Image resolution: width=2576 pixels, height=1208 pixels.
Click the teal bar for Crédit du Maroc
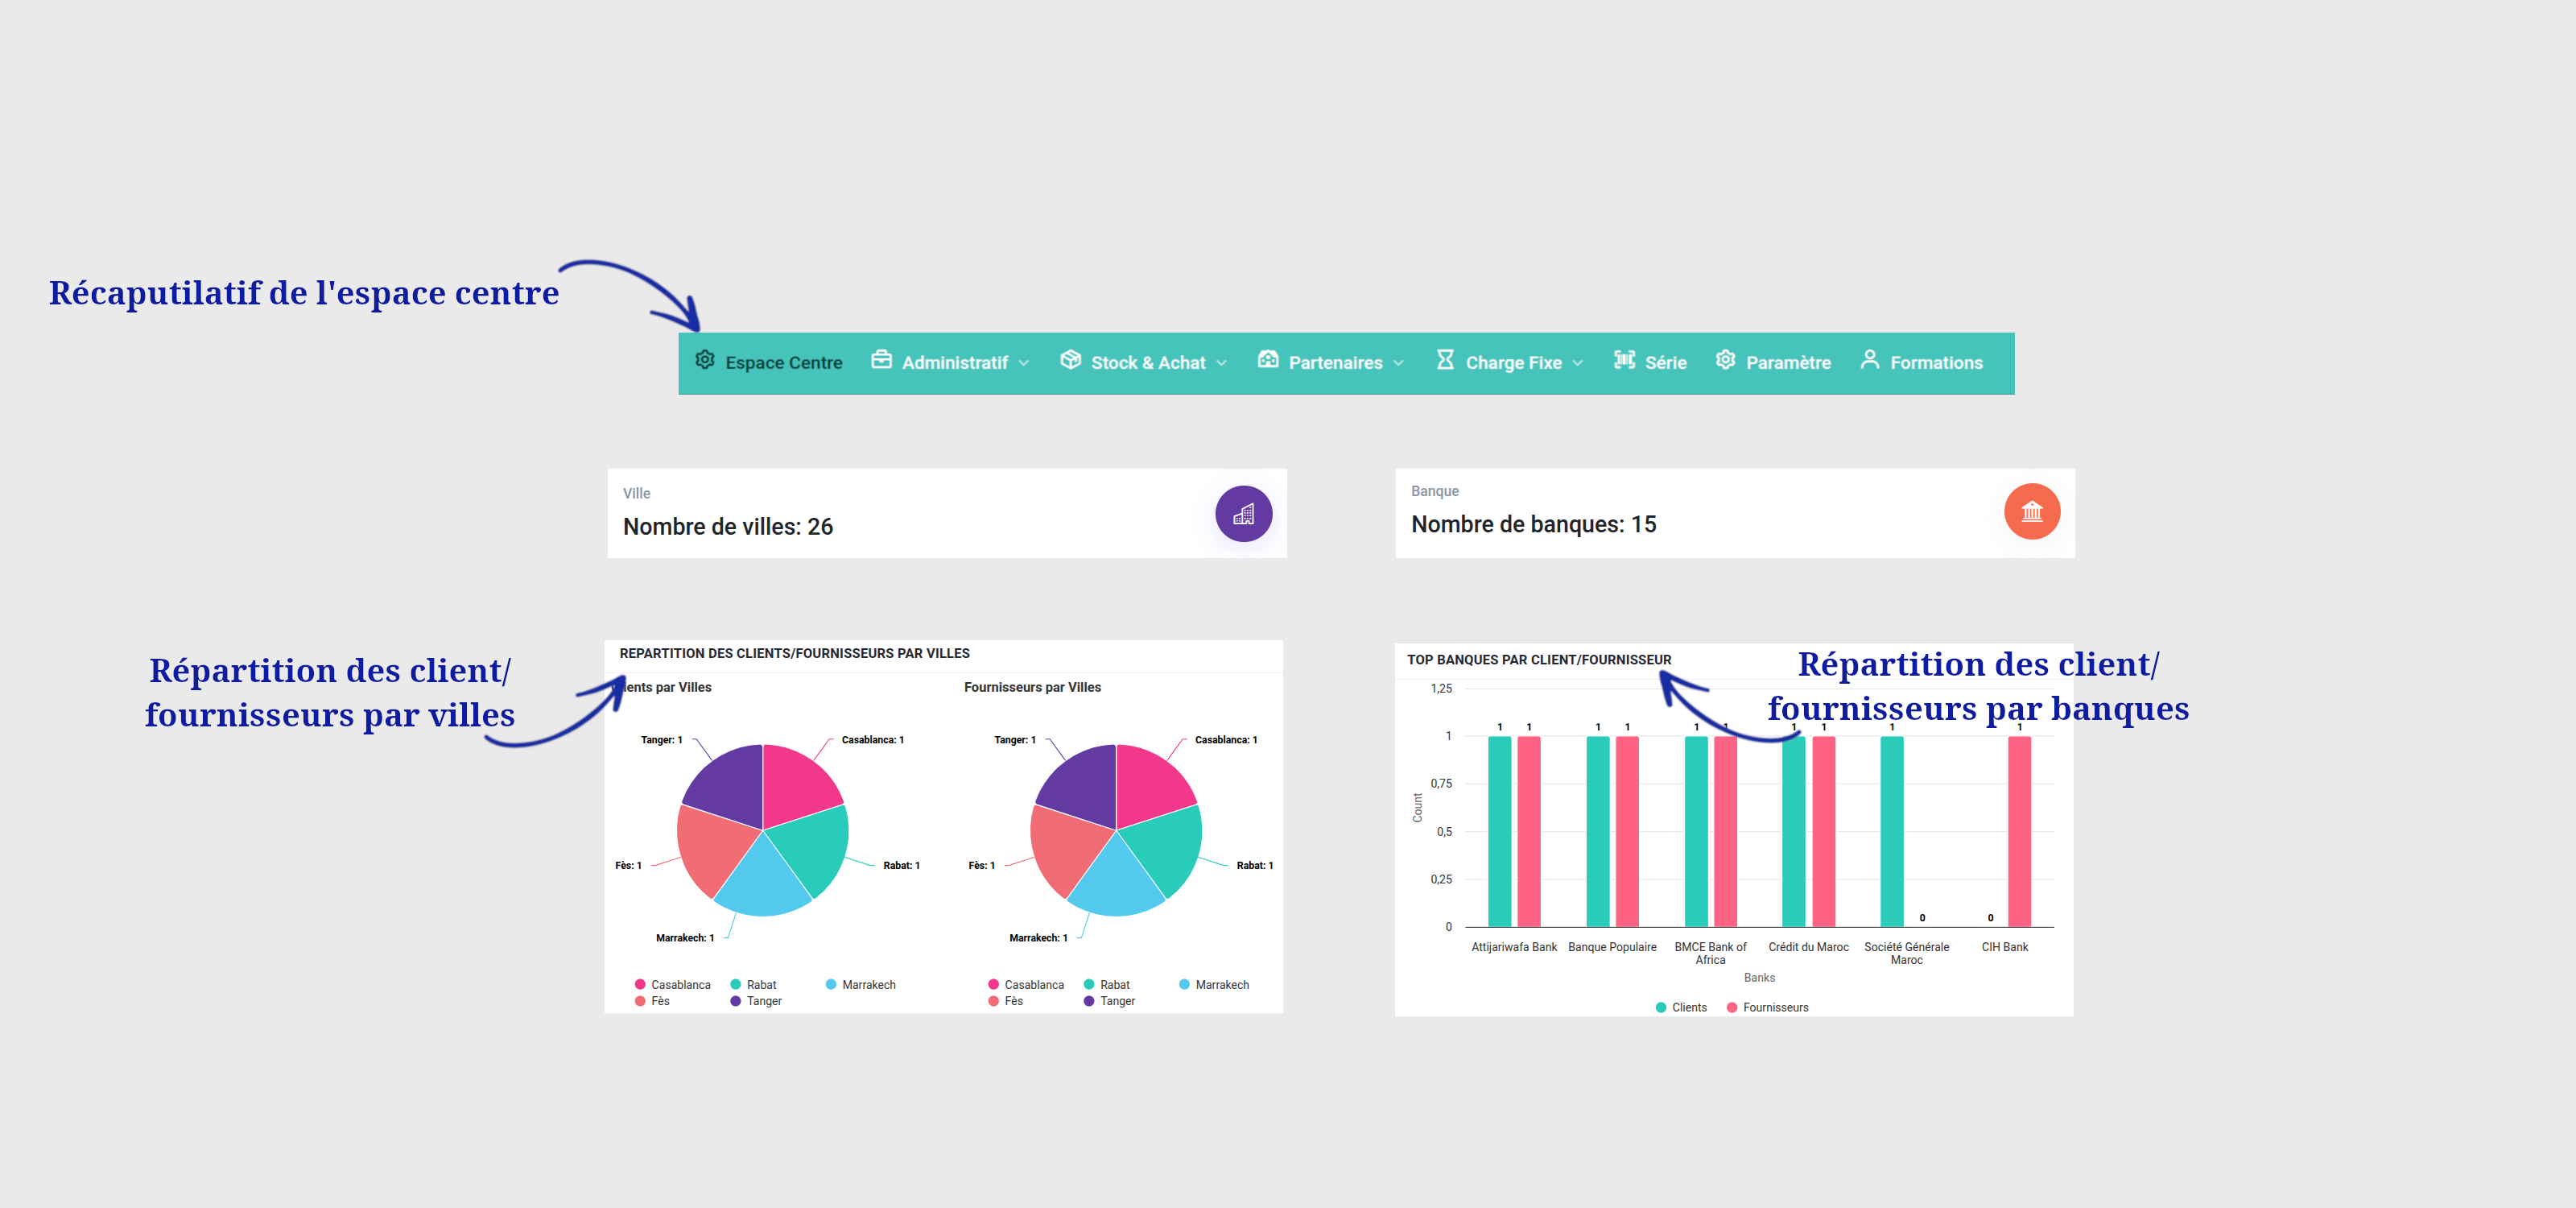coord(1794,831)
